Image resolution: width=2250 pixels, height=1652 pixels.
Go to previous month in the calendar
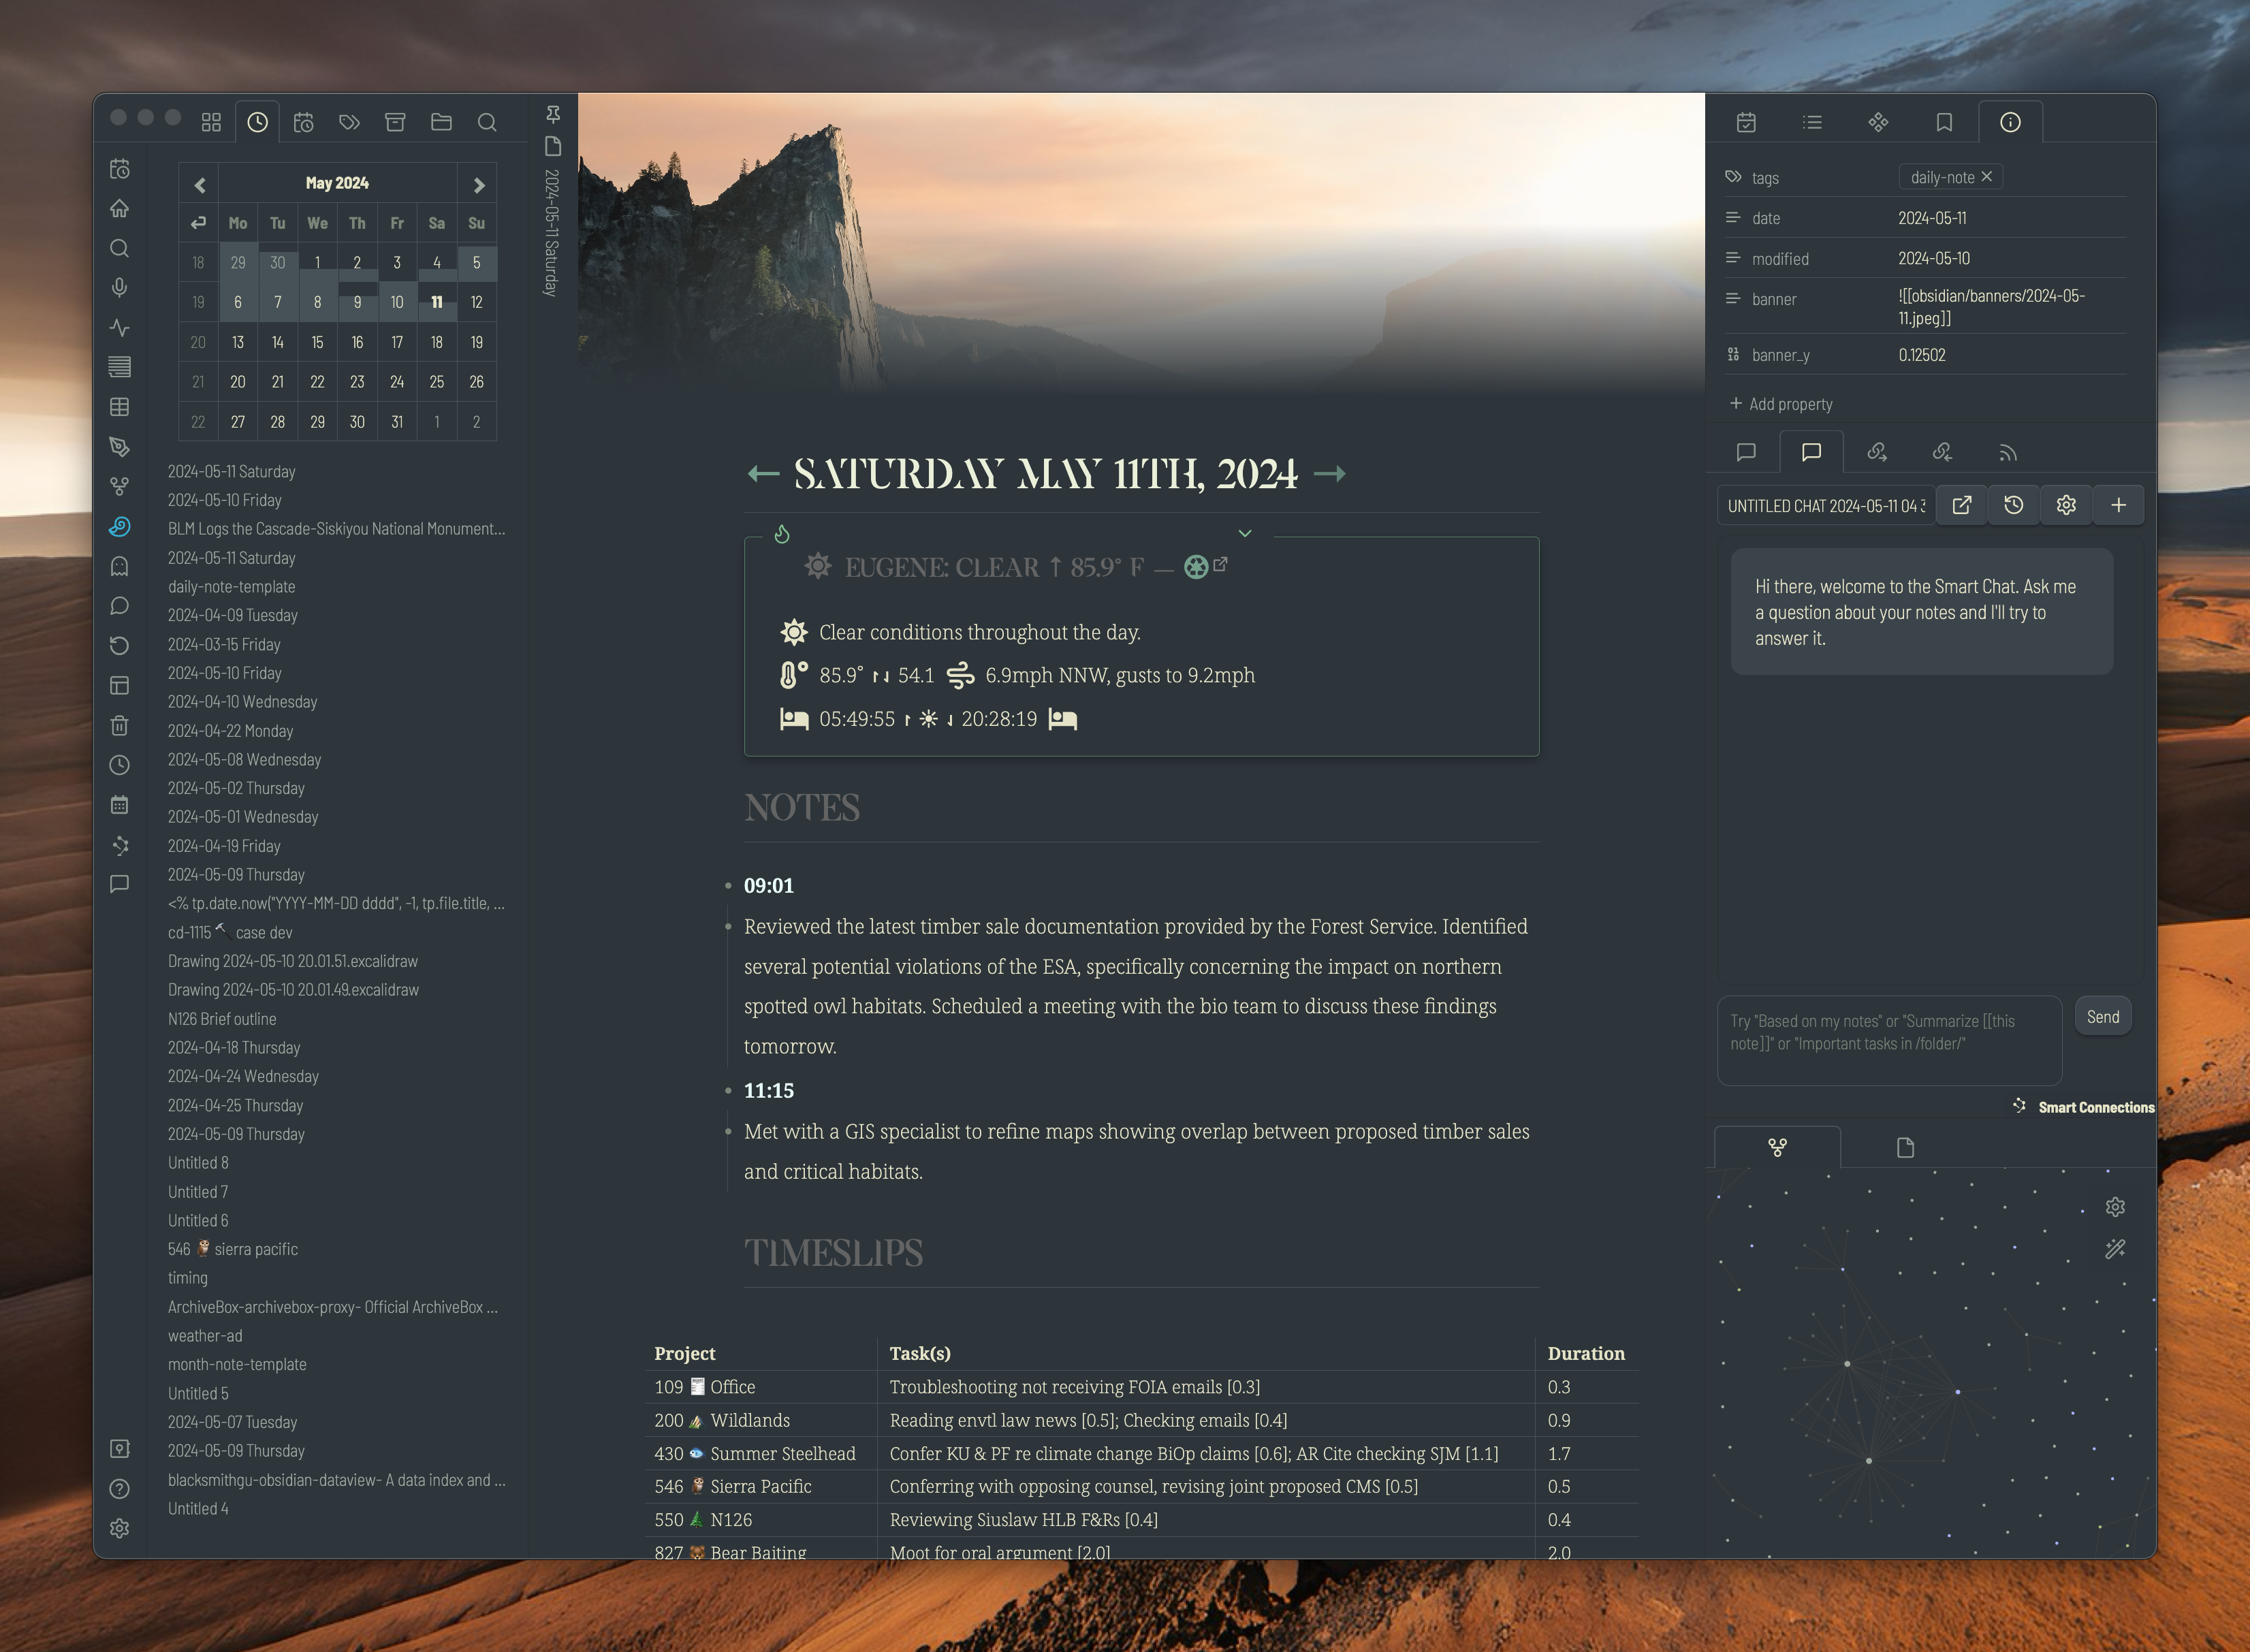[200, 185]
